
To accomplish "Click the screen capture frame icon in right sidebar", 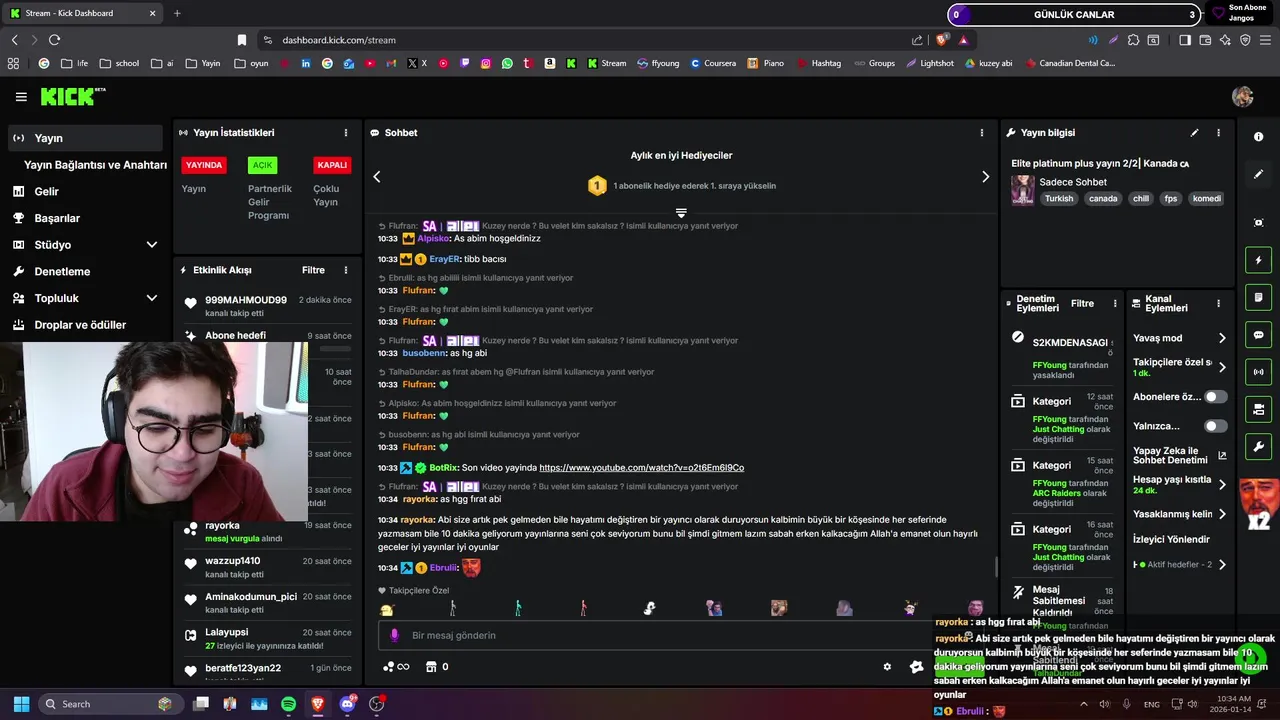I will pyautogui.click(x=1258, y=222).
